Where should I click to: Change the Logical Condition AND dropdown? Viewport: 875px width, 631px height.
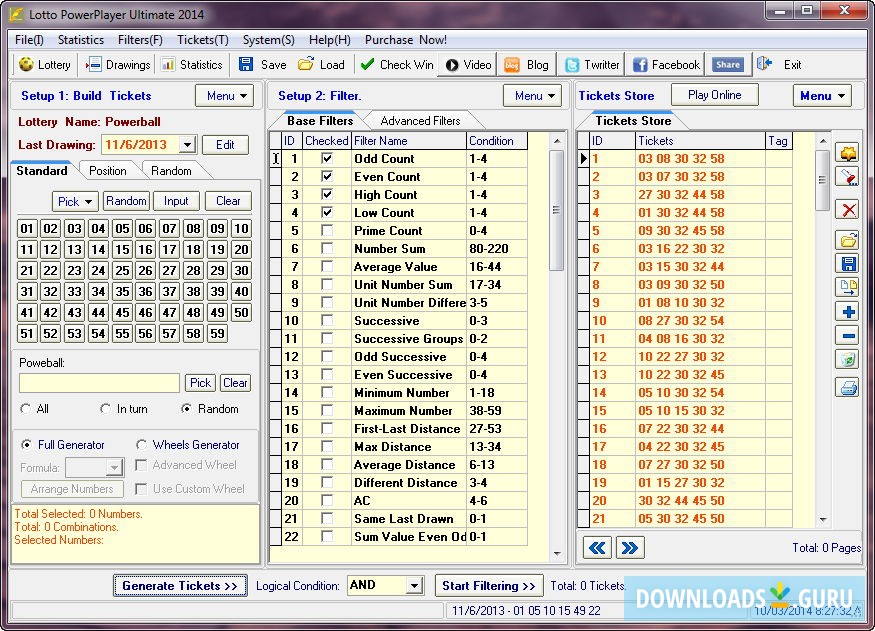(413, 585)
